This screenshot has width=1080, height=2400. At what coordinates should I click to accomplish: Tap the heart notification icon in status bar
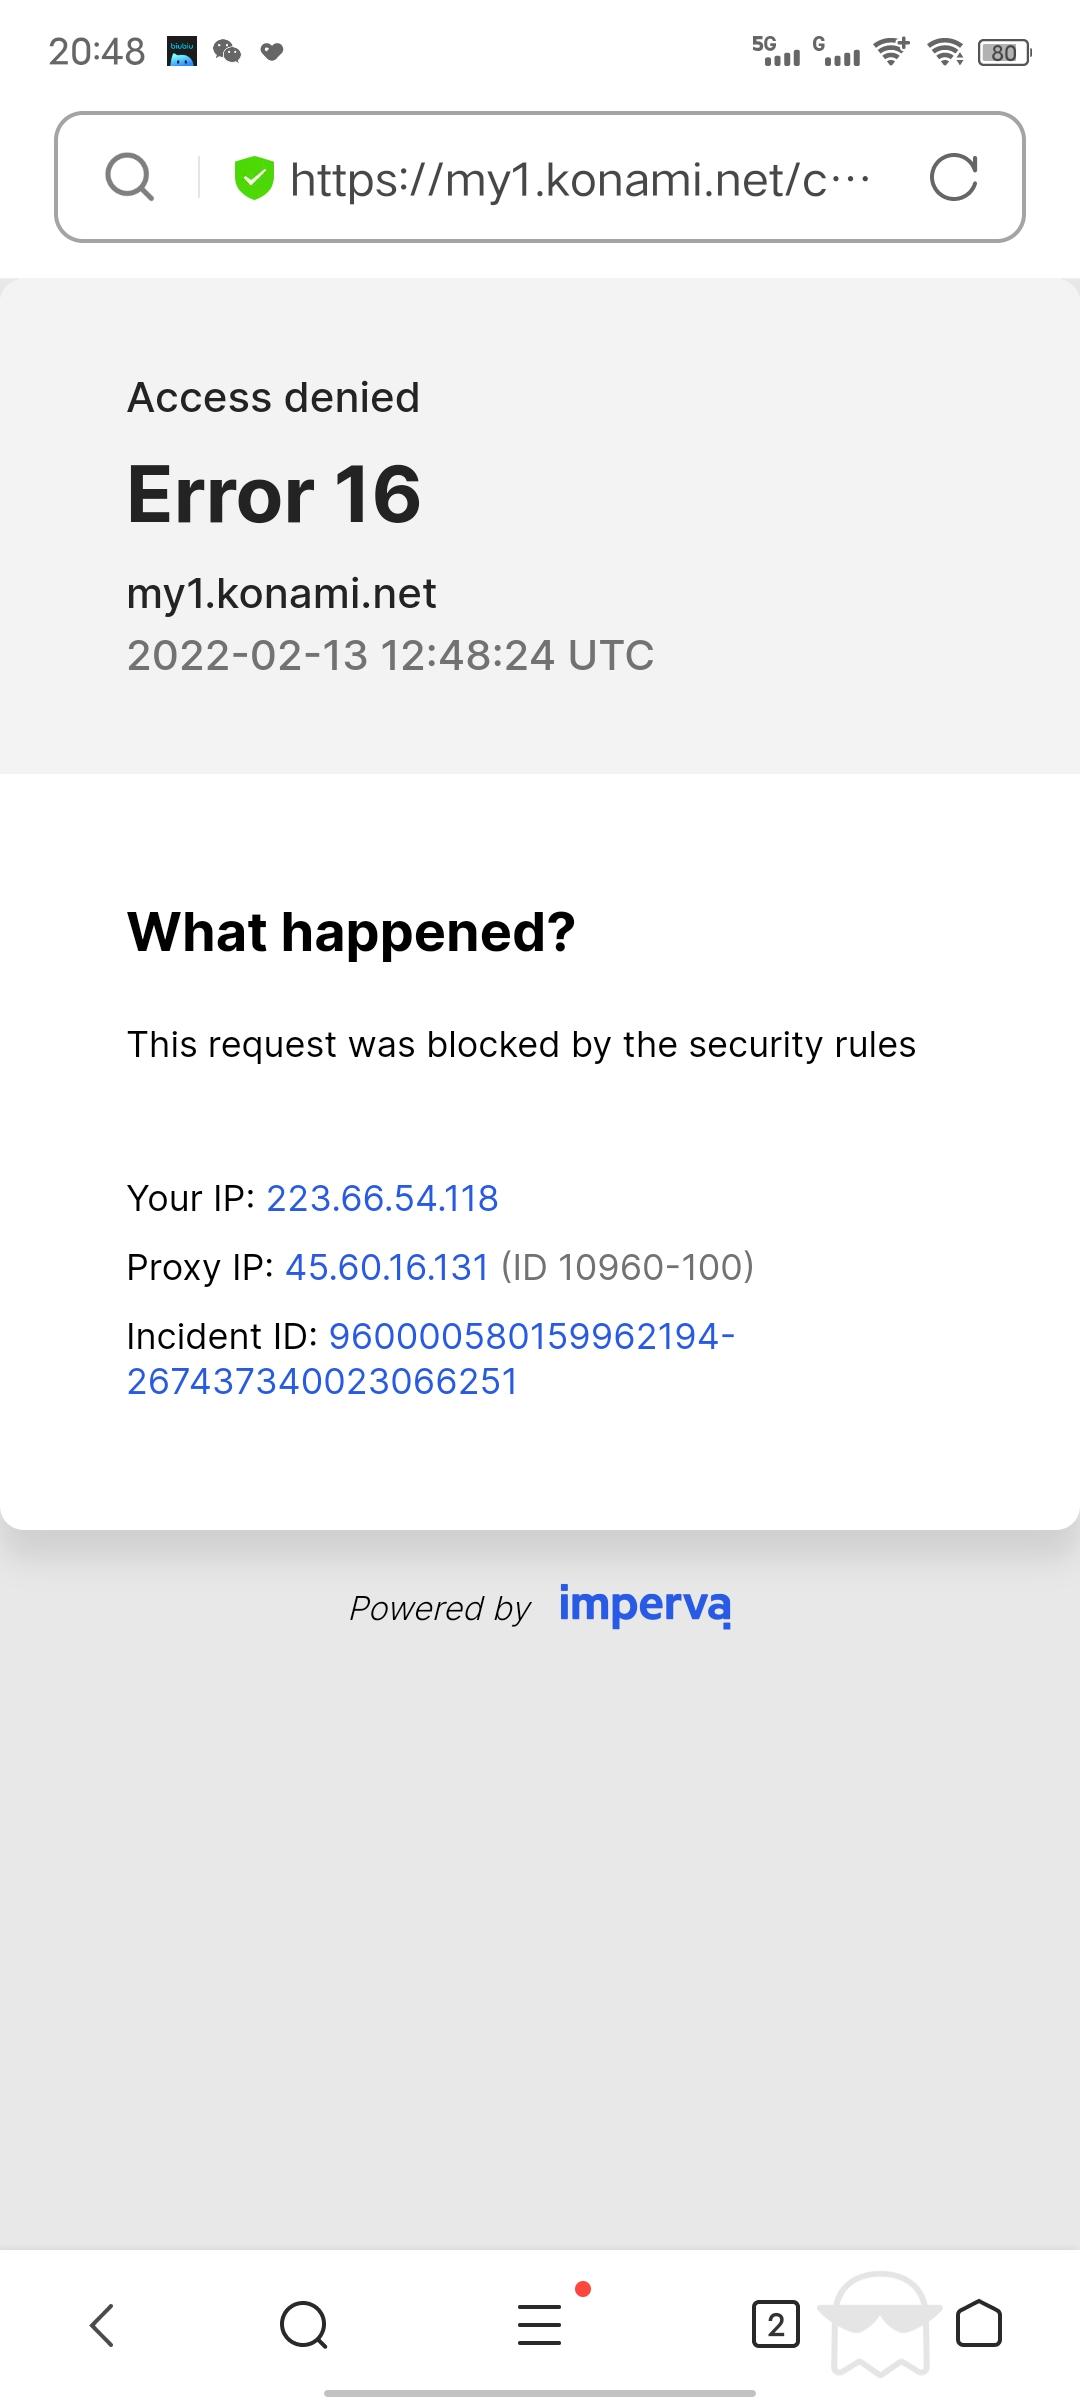(x=272, y=51)
